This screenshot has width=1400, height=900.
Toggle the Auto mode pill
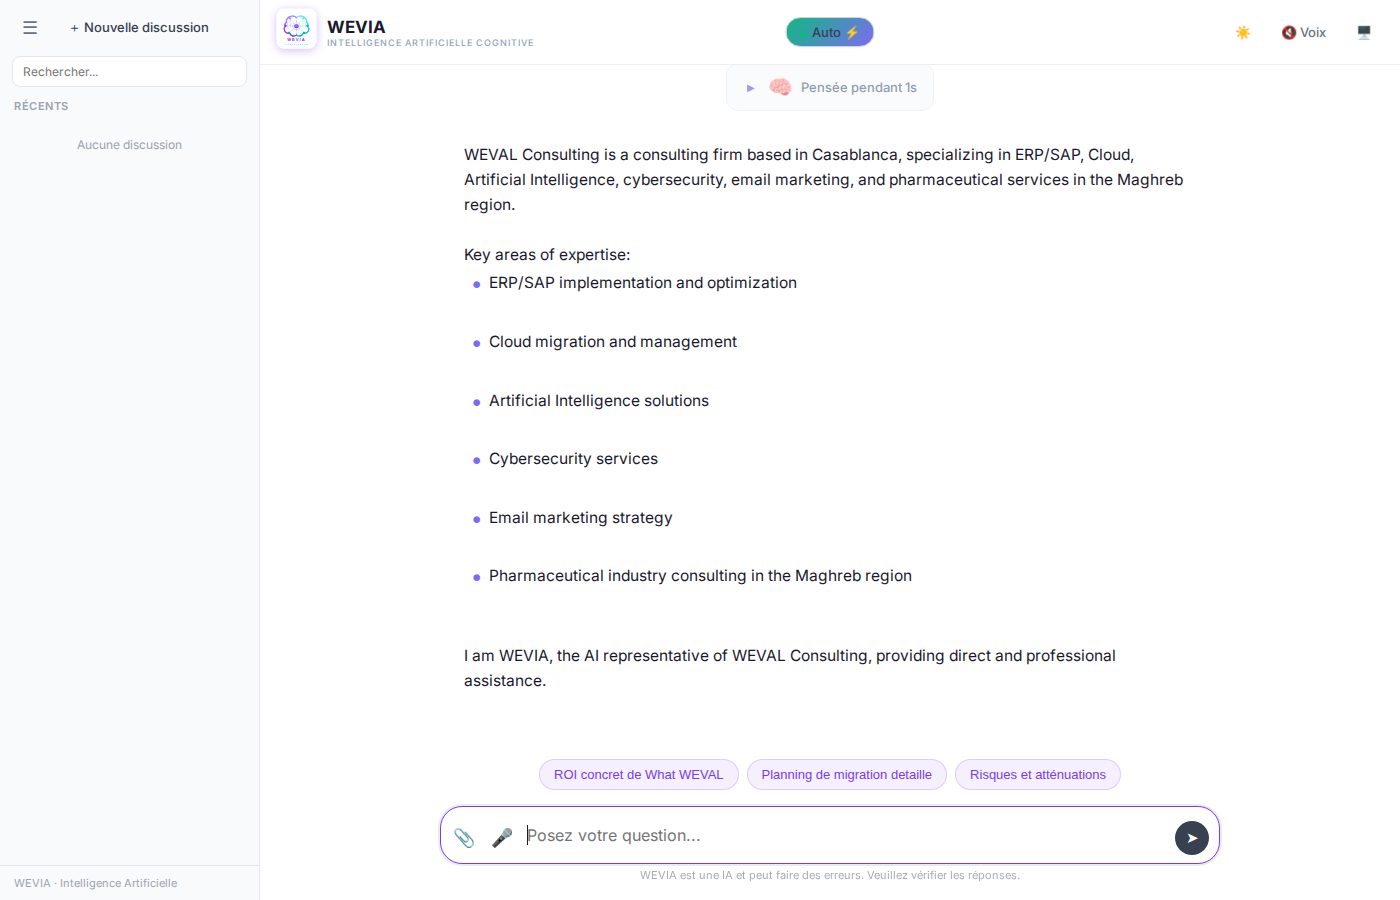[x=829, y=32]
